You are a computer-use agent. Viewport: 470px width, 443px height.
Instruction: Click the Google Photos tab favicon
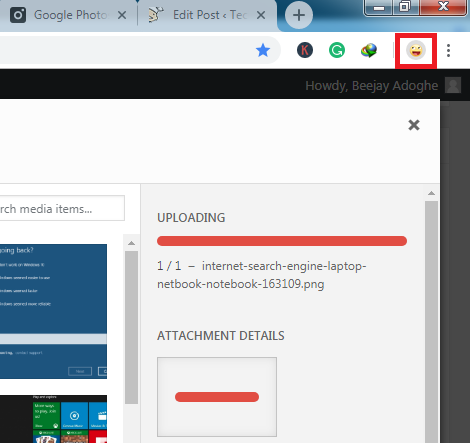pos(18,15)
